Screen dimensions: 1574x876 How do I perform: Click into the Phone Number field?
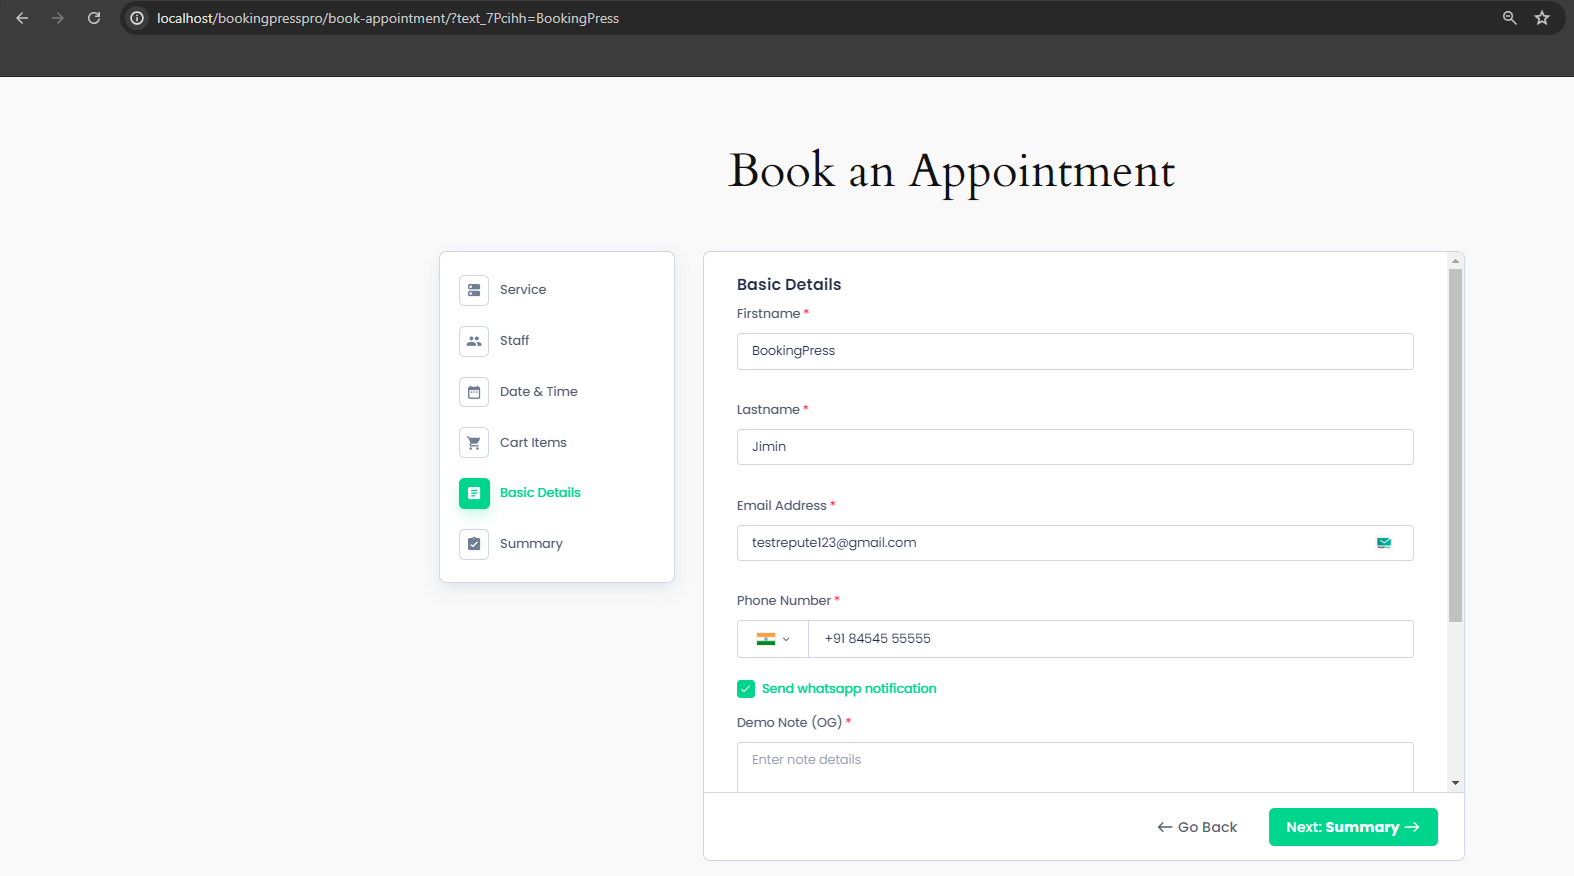point(1110,639)
